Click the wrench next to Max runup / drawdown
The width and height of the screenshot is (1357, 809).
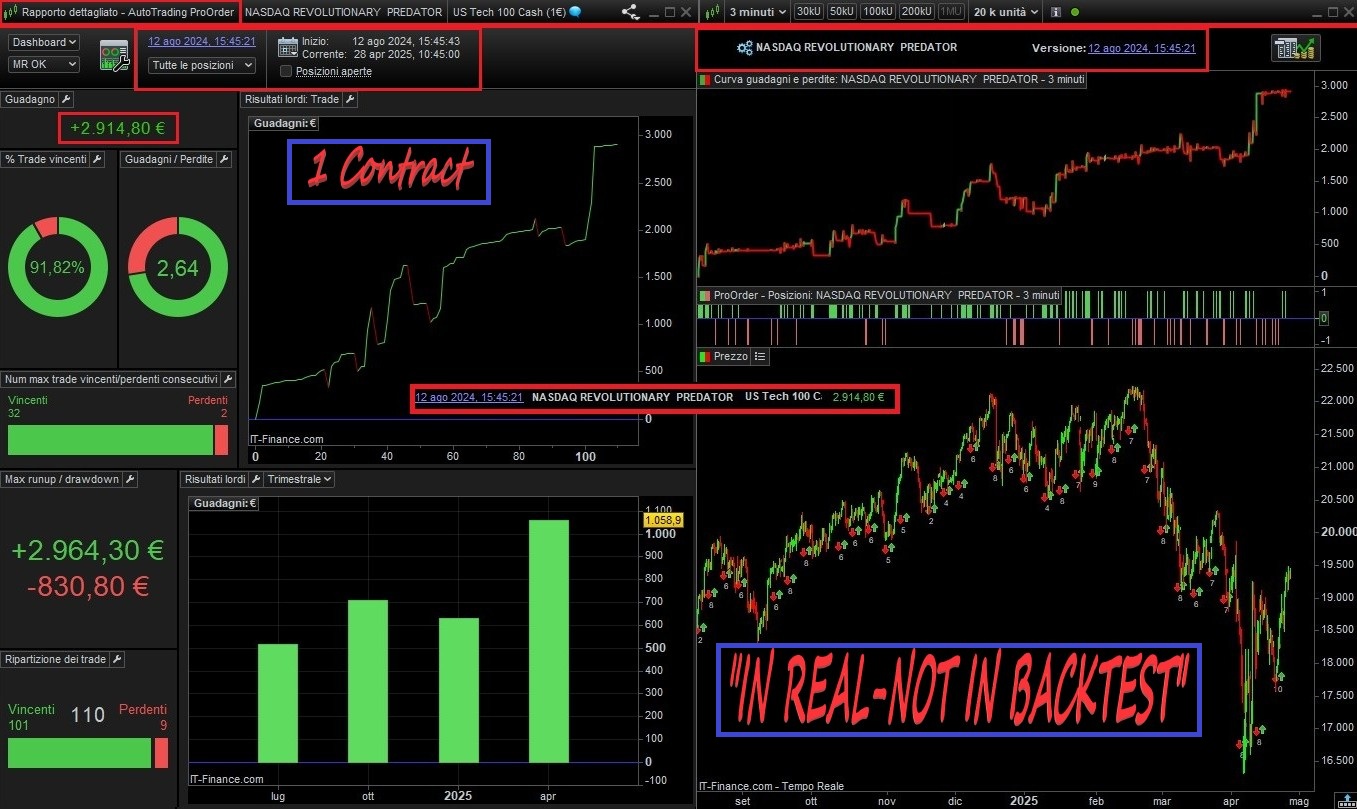[x=130, y=479]
